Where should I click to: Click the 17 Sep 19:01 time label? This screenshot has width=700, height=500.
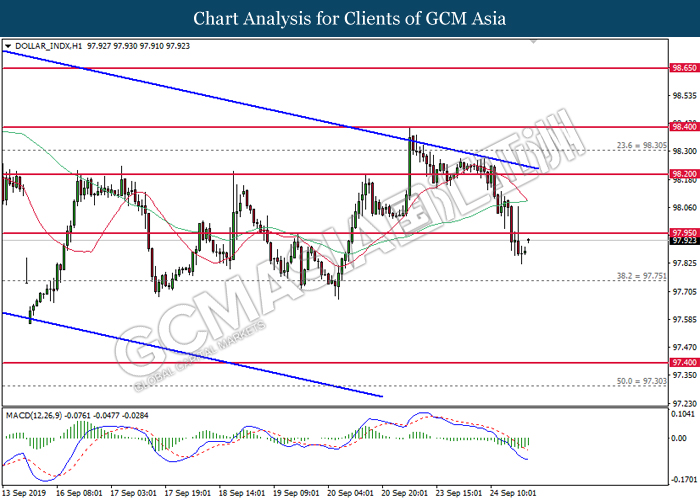tap(188, 493)
